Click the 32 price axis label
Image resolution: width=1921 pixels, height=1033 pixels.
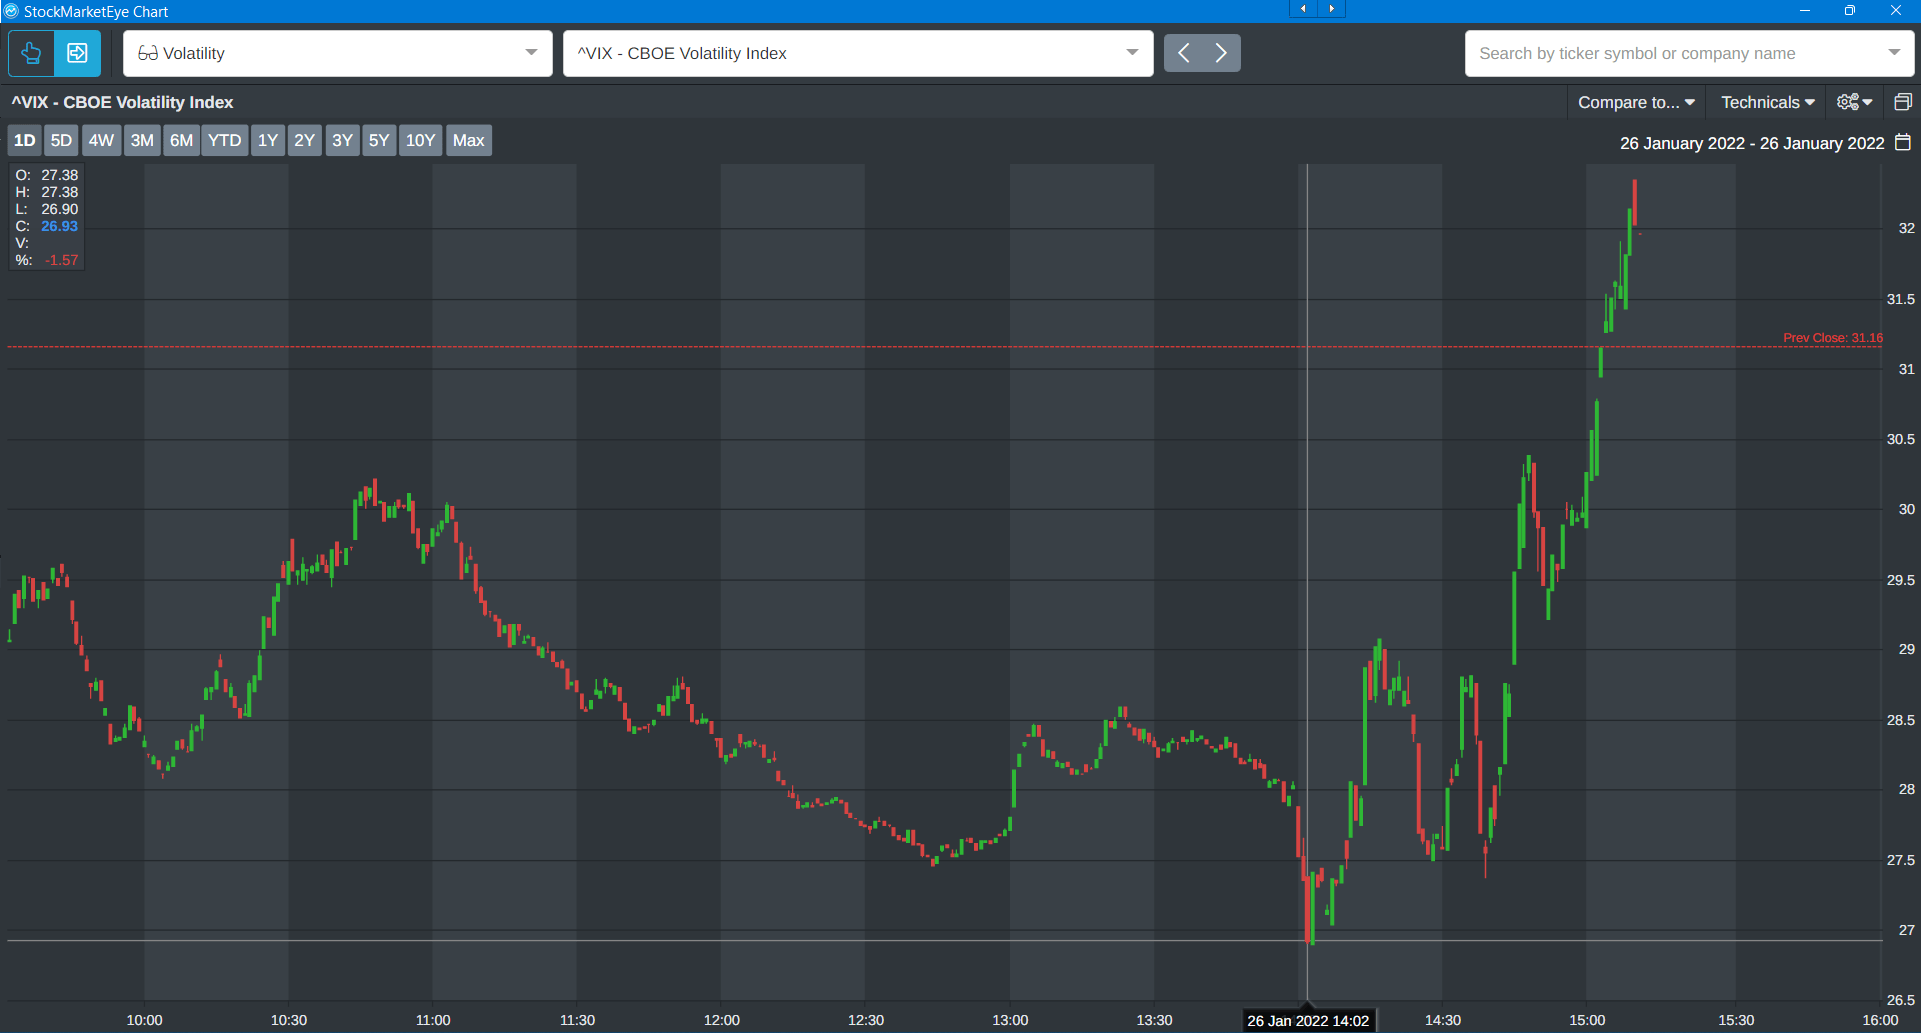1907,228
